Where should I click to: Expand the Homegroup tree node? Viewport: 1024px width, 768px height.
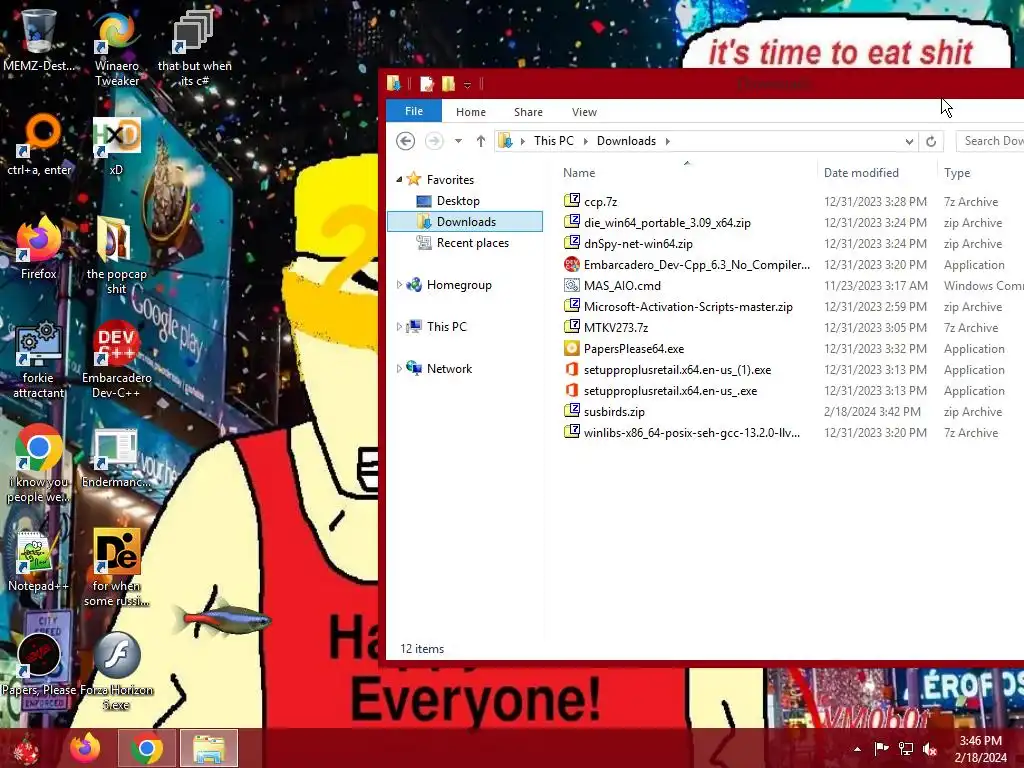pyautogui.click(x=399, y=285)
